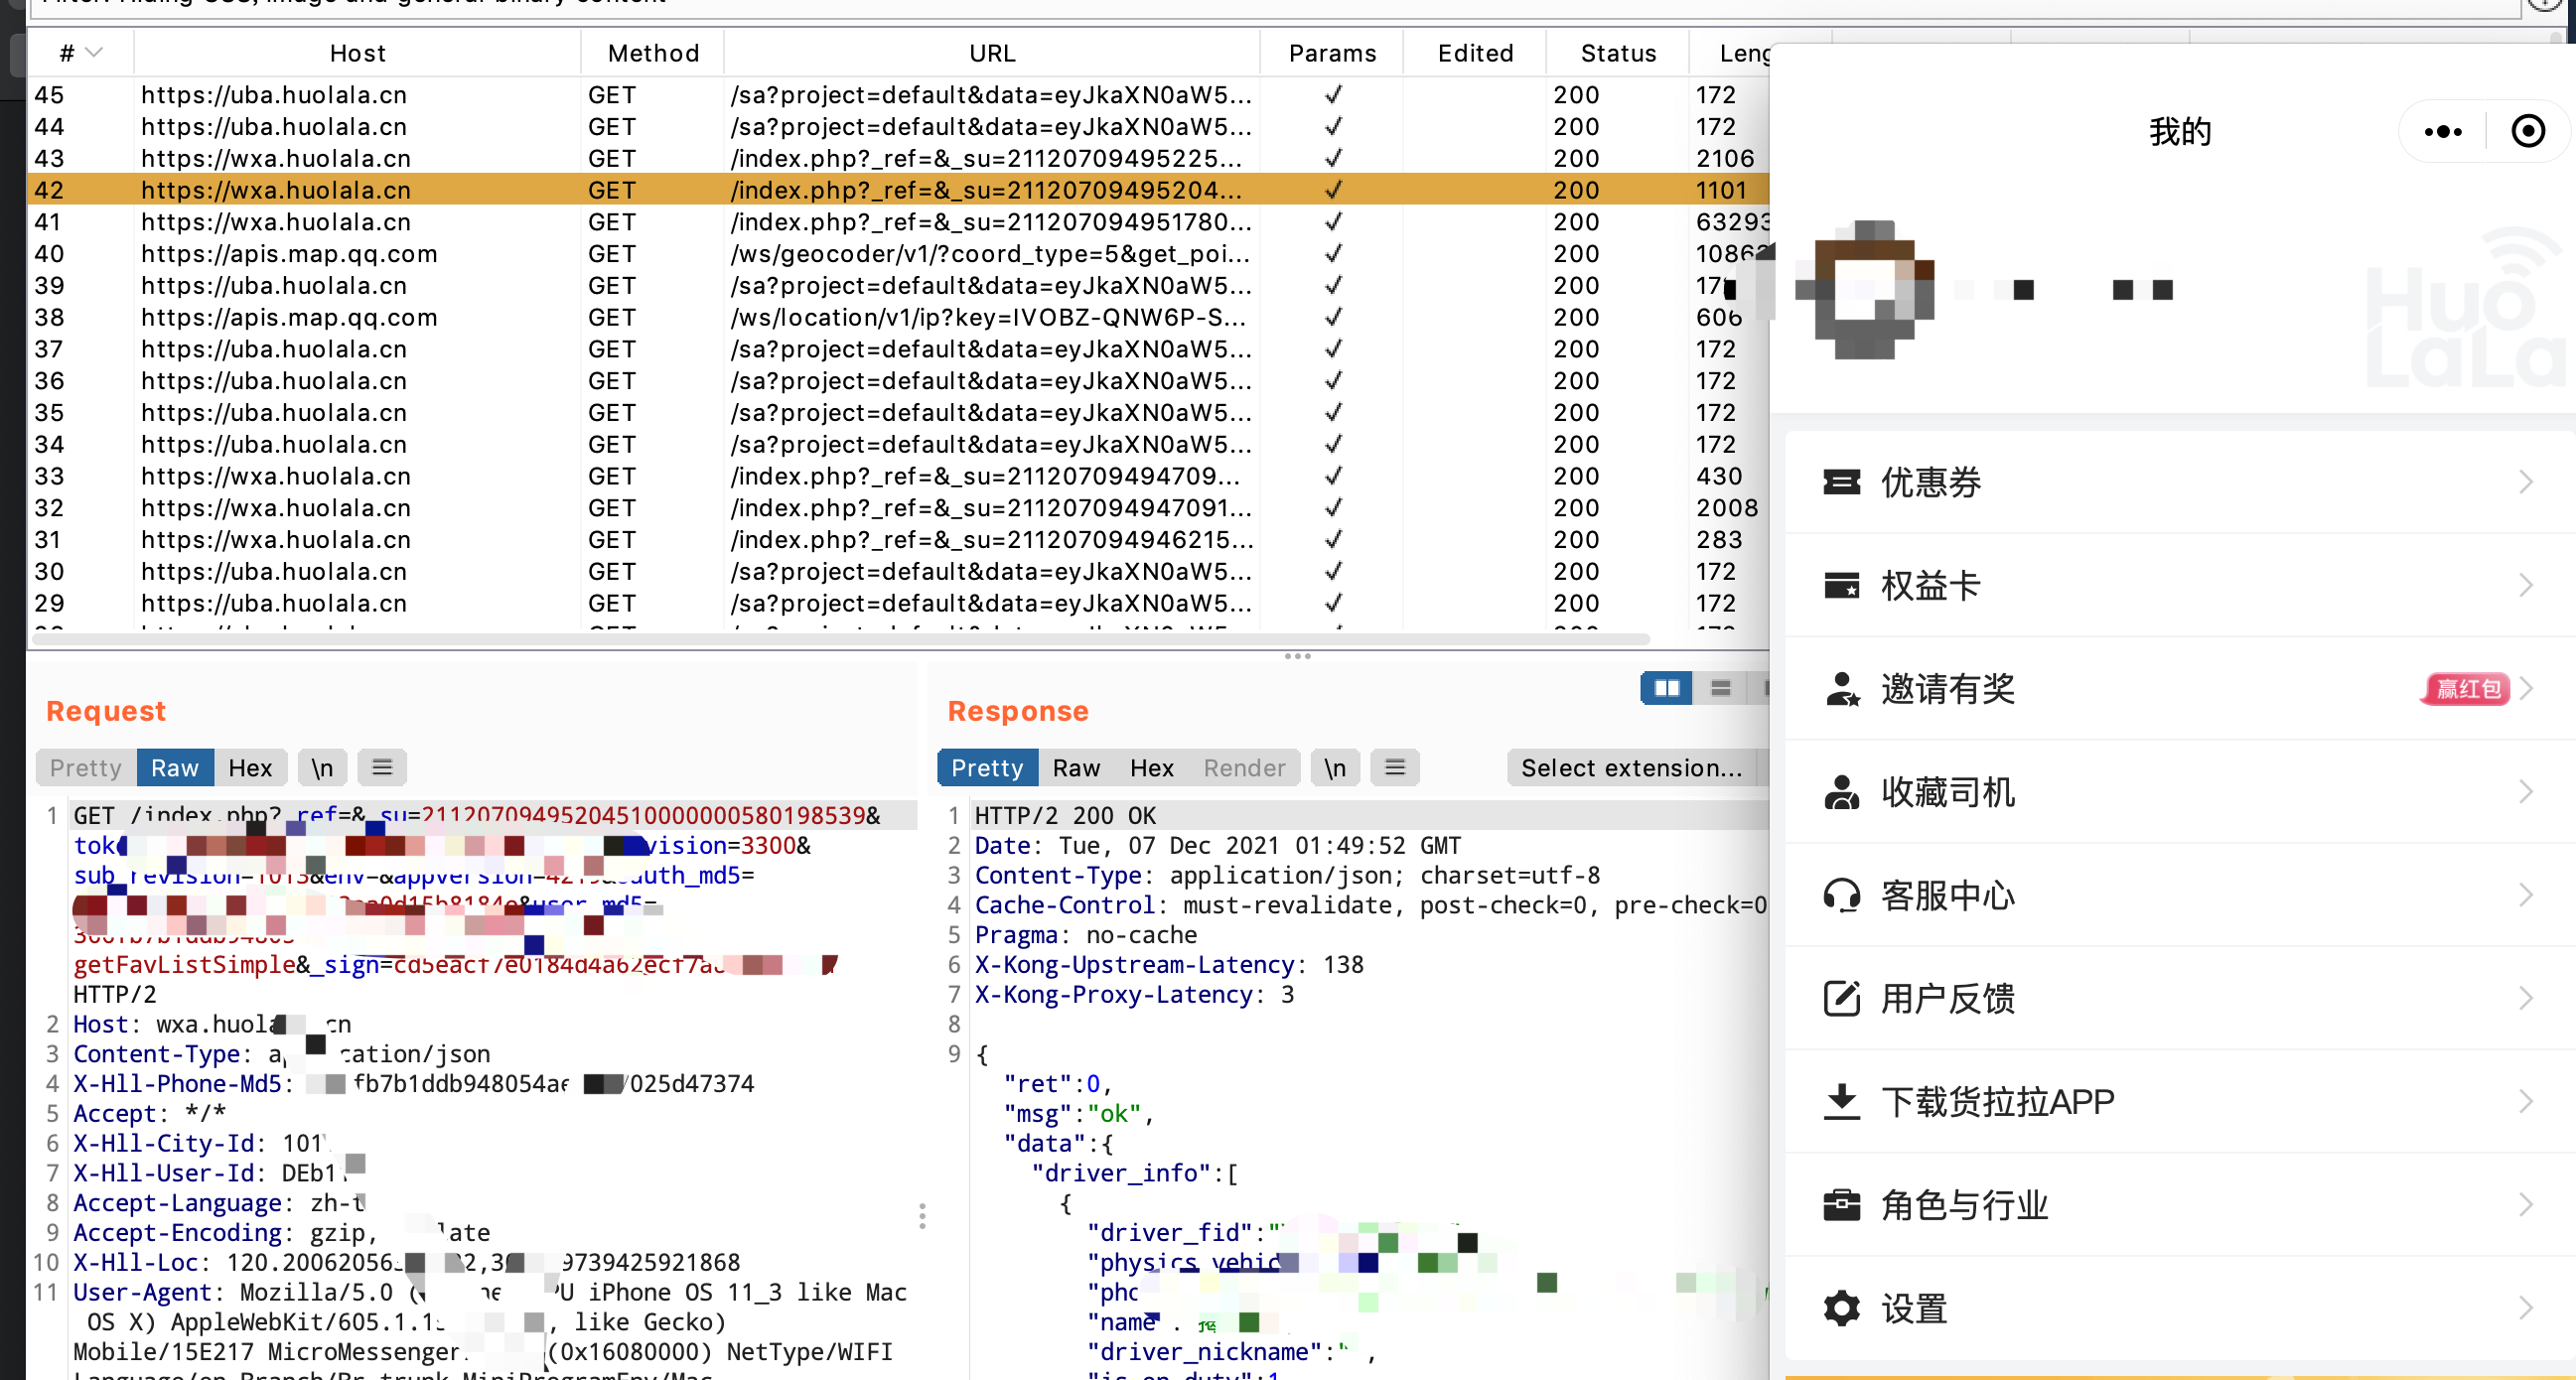Open 权益卡 benefits card icon
The height and width of the screenshot is (1380, 2576).
(1841, 585)
